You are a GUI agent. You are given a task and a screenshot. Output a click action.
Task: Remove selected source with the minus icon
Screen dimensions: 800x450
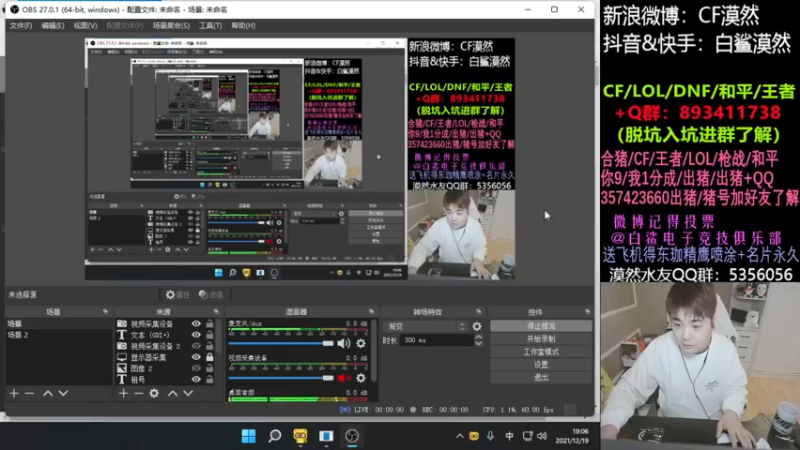tap(138, 393)
